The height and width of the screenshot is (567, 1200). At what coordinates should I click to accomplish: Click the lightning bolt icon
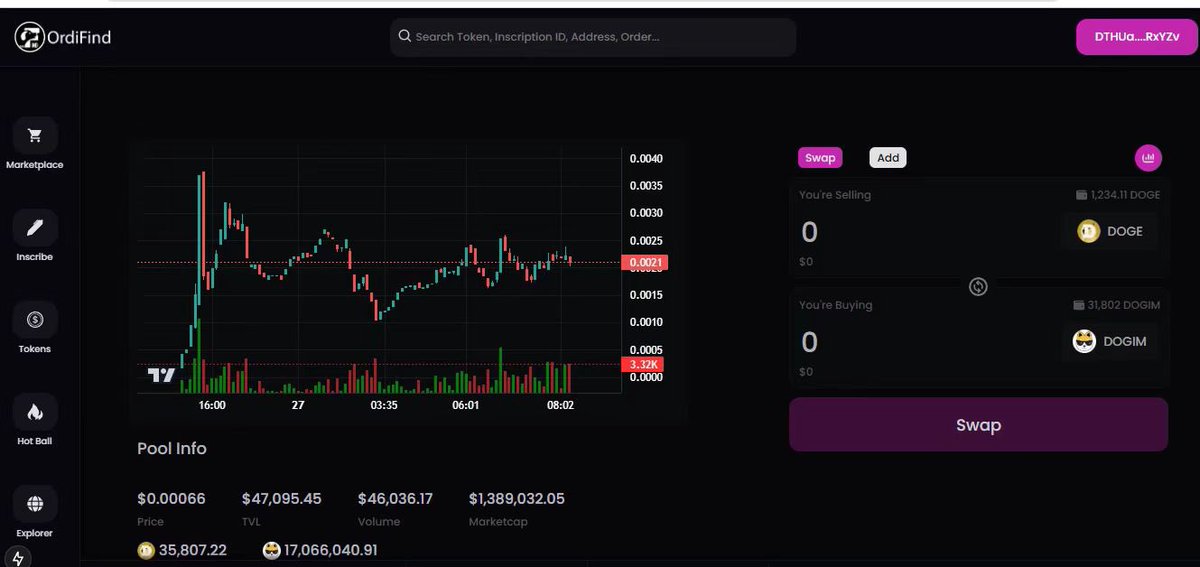18,557
